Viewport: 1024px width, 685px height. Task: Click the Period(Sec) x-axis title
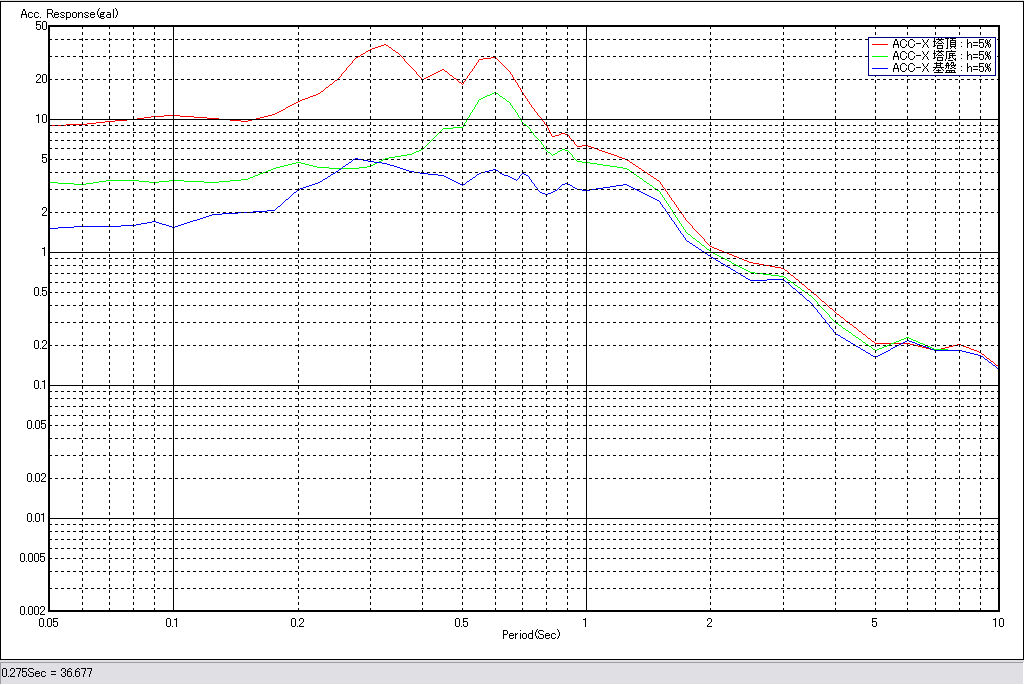[529, 634]
